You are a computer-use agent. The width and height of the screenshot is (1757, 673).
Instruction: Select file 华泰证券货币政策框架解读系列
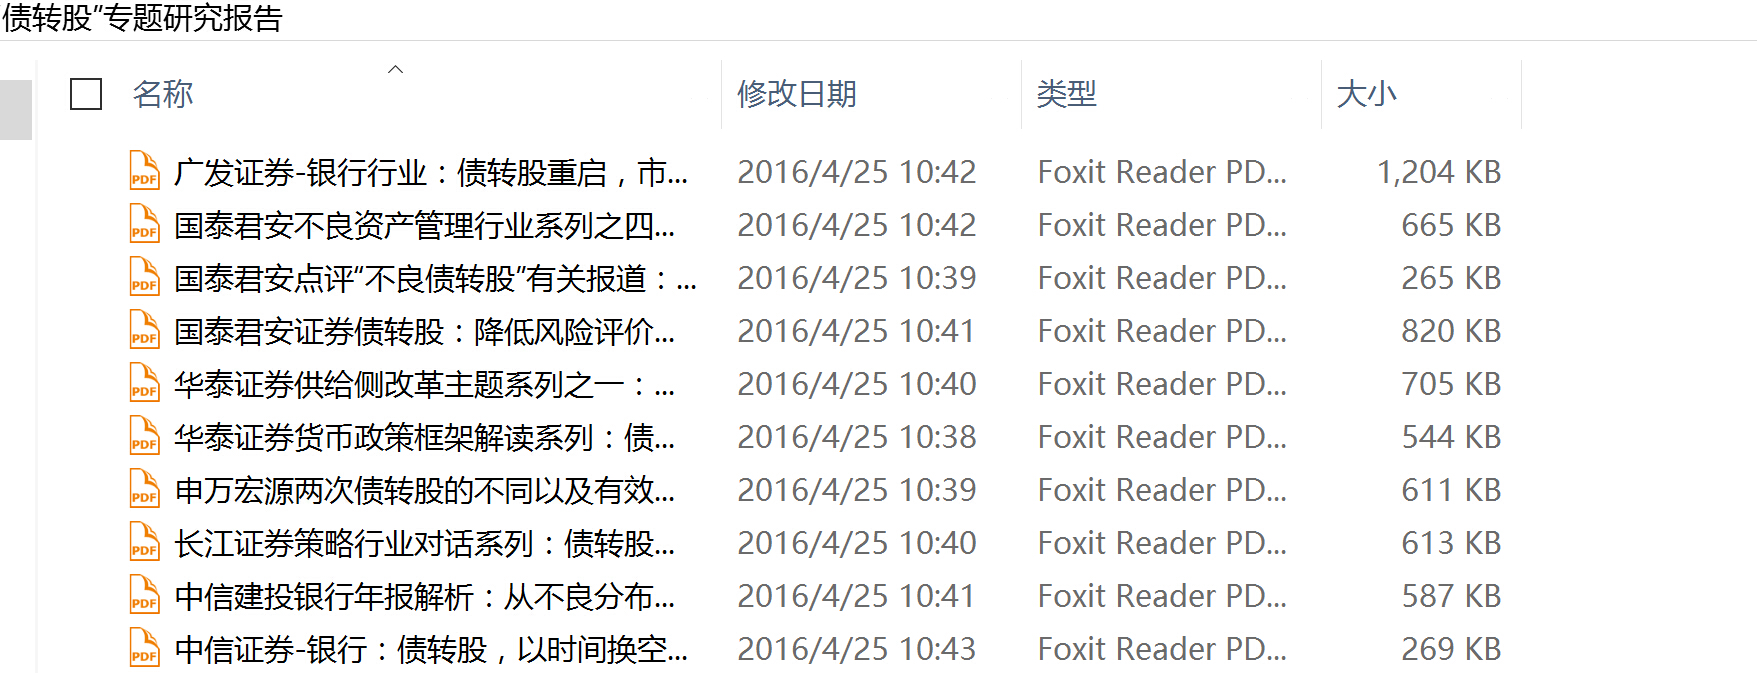tap(425, 437)
